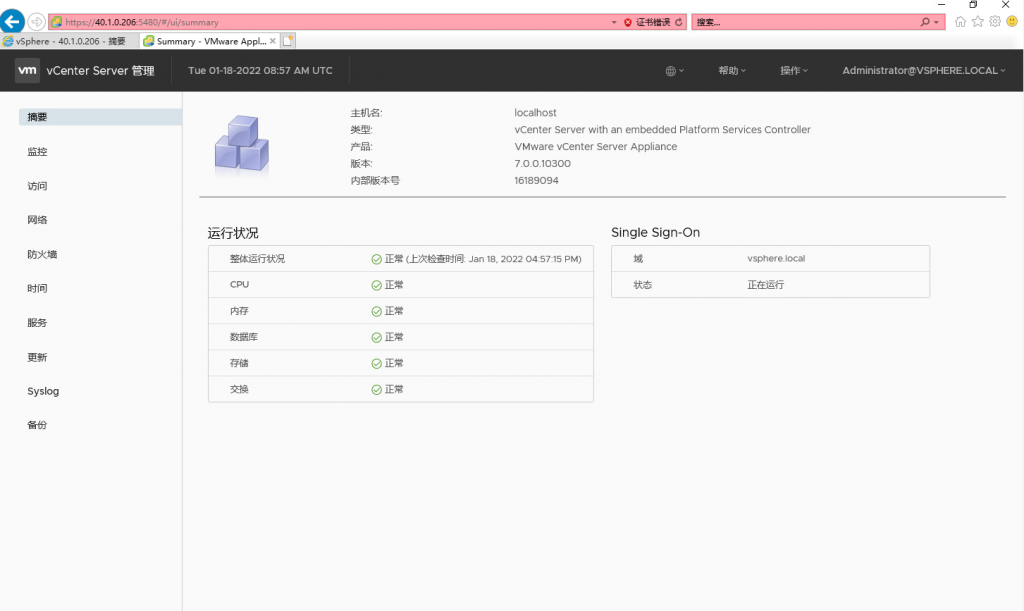Viewport: 1024px width, 611px height.
Task: Select version text 7.0.0.10300
Action: [x=543, y=163]
